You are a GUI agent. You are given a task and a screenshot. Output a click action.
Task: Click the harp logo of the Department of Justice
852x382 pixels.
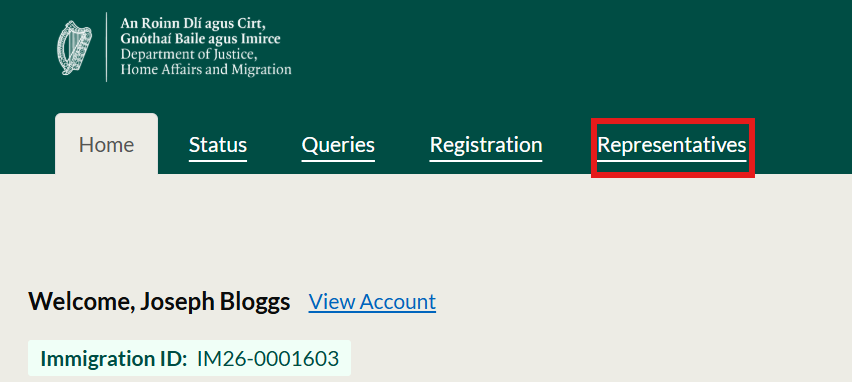point(74,48)
